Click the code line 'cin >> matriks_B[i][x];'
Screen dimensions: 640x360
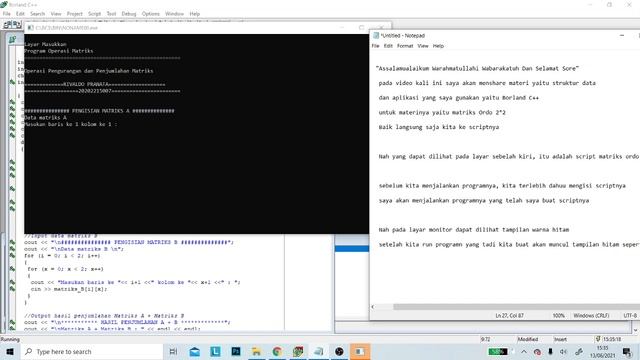tap(69, 289)
